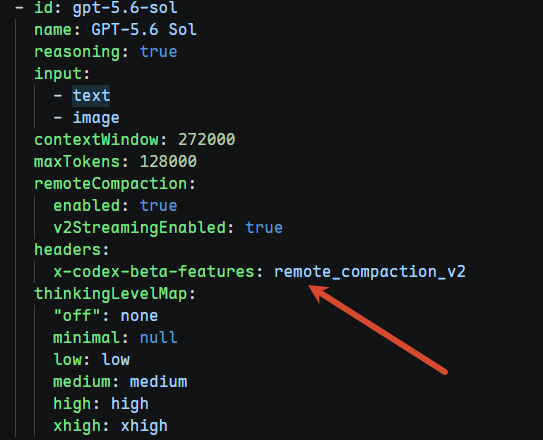Click the none value after "off"
This screenshot has width=543, height=440.
pos(139,316)
